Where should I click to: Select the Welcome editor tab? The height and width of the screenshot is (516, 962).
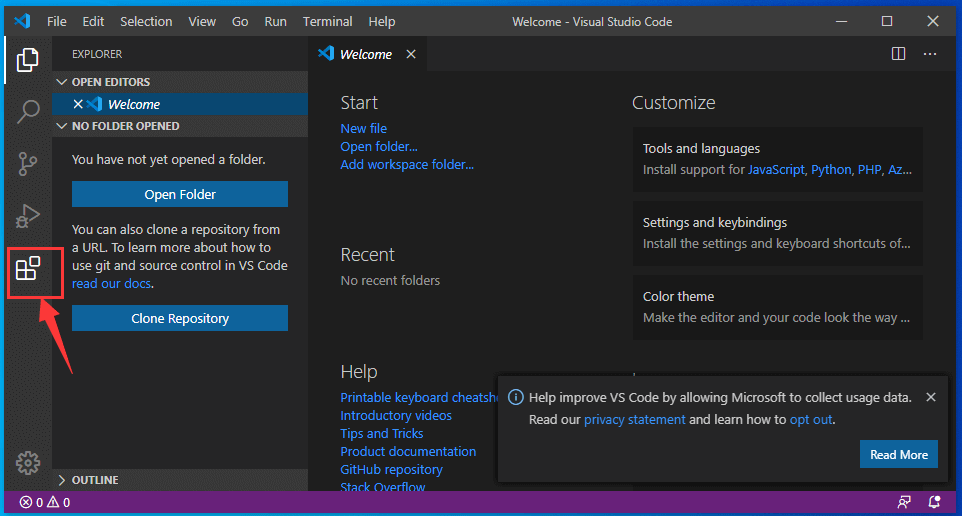tap(366, 54)
